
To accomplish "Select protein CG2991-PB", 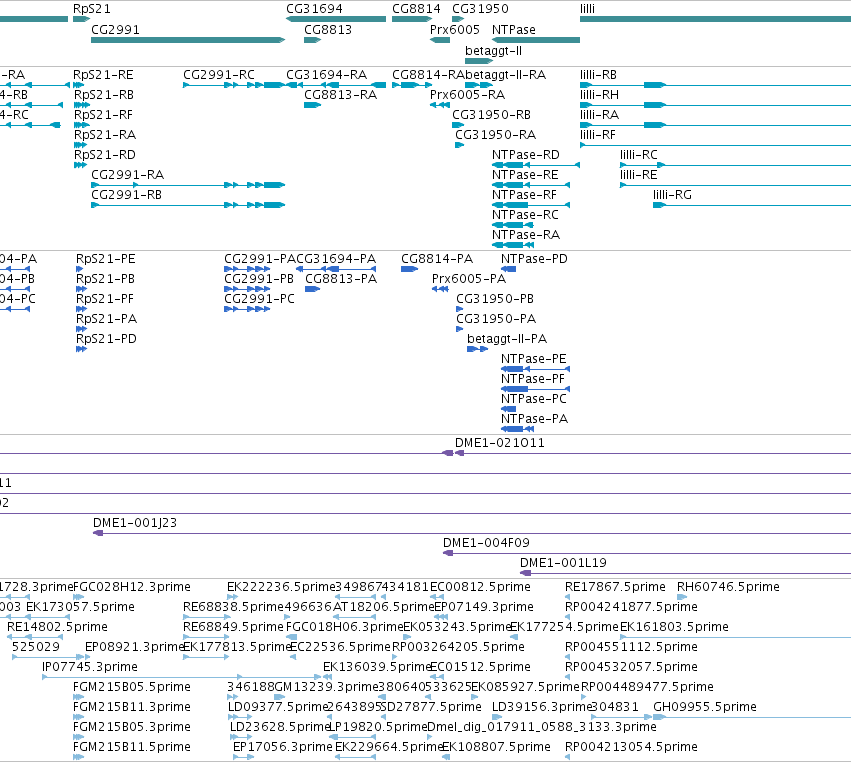I will coord(259,279).
